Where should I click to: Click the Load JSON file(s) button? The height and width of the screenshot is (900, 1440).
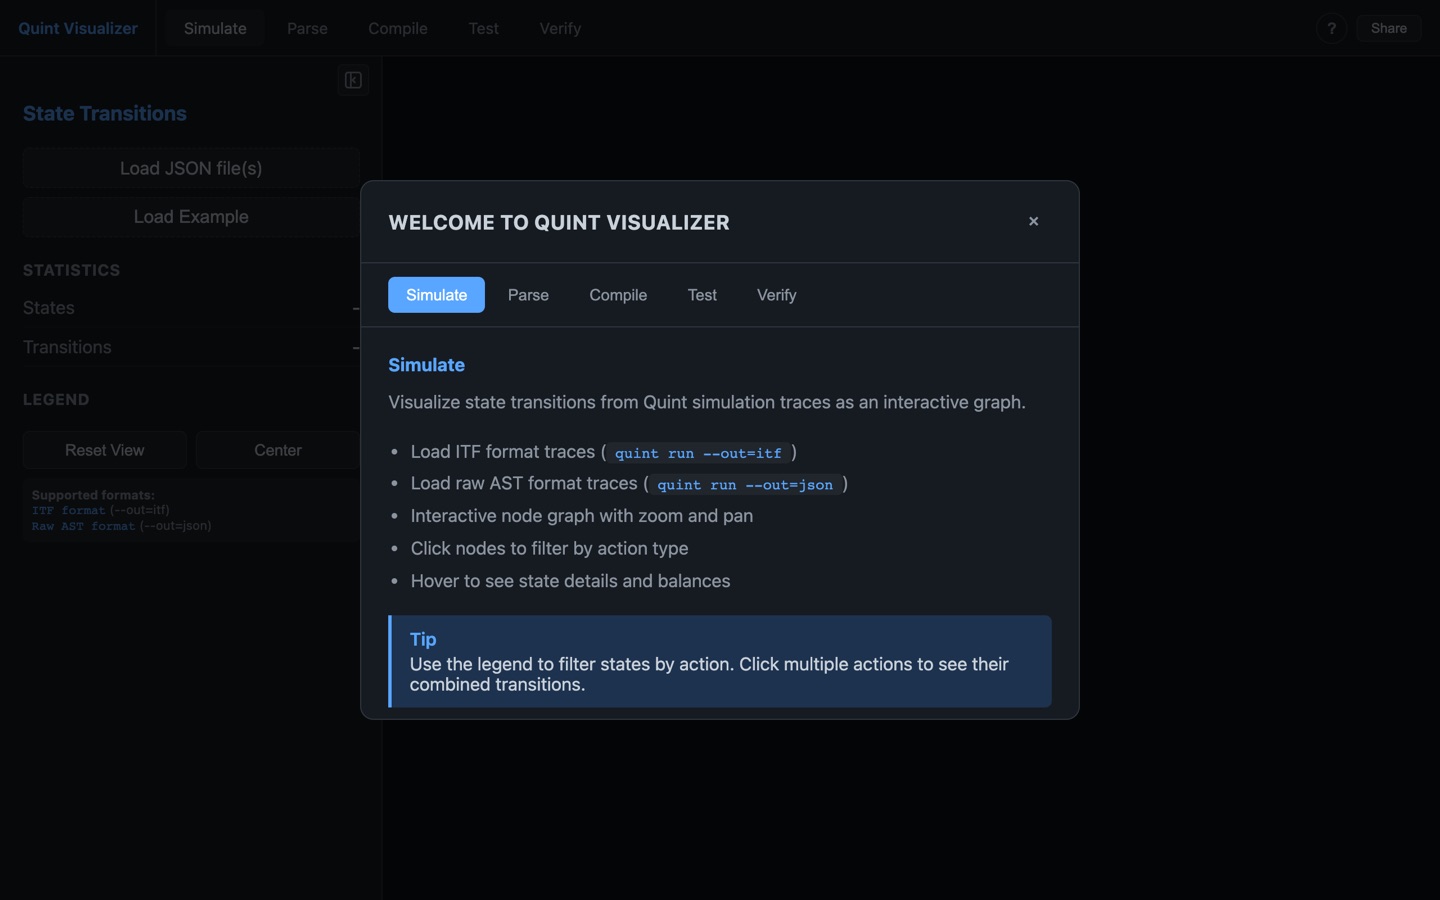pos(191,168)
